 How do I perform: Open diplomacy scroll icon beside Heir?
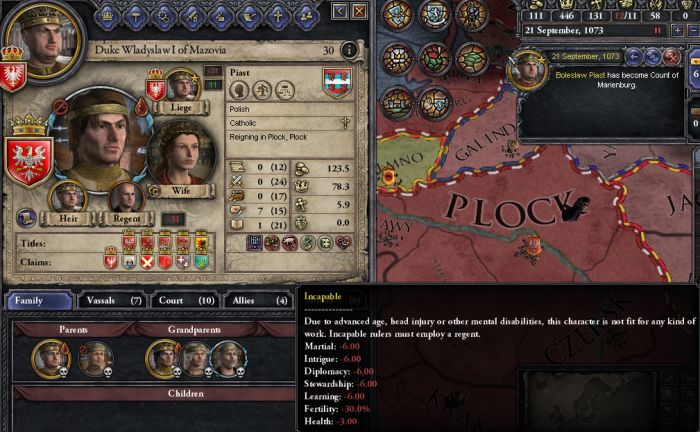(27, 218)
